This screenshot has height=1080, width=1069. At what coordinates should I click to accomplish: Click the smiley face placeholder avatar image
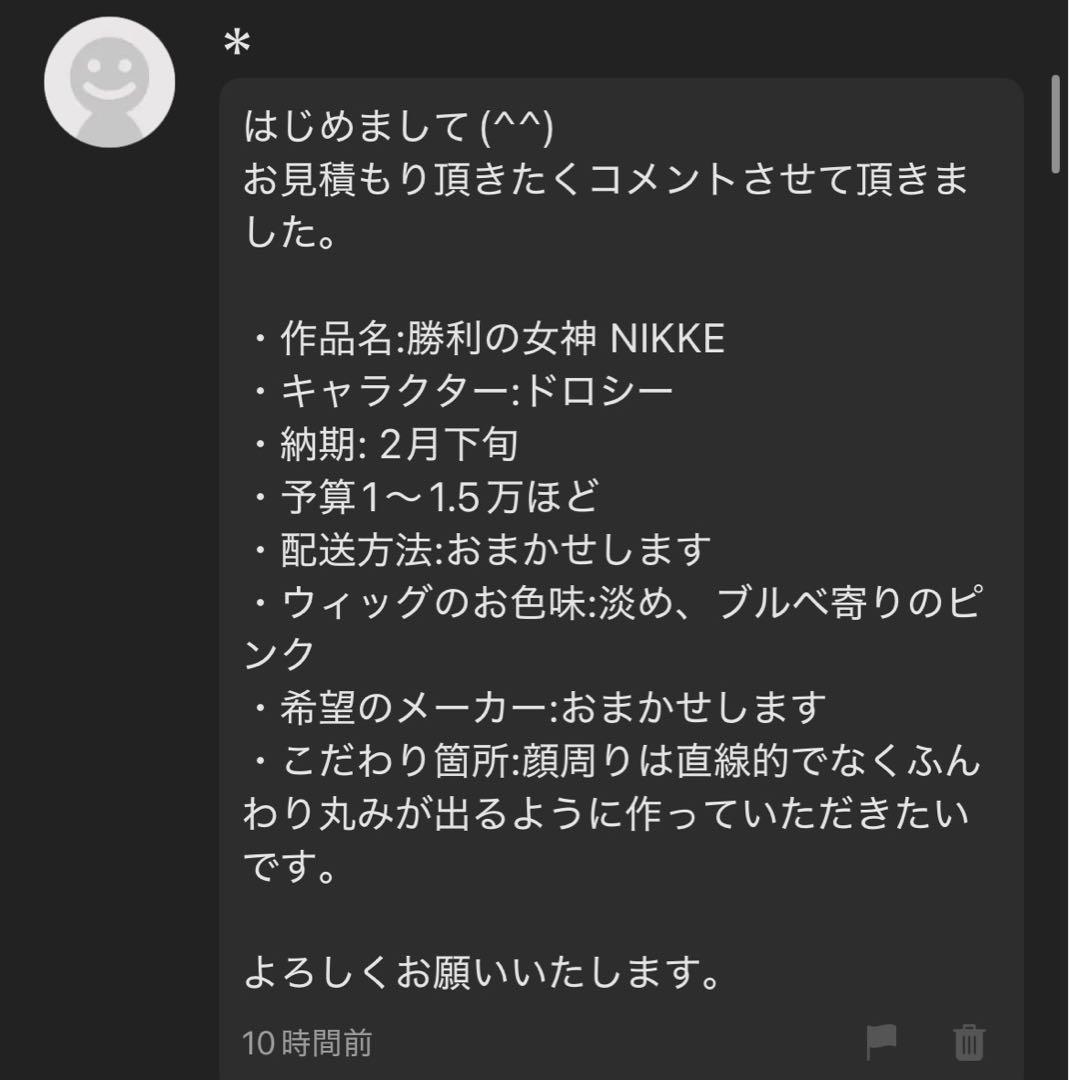coord(108,80)
